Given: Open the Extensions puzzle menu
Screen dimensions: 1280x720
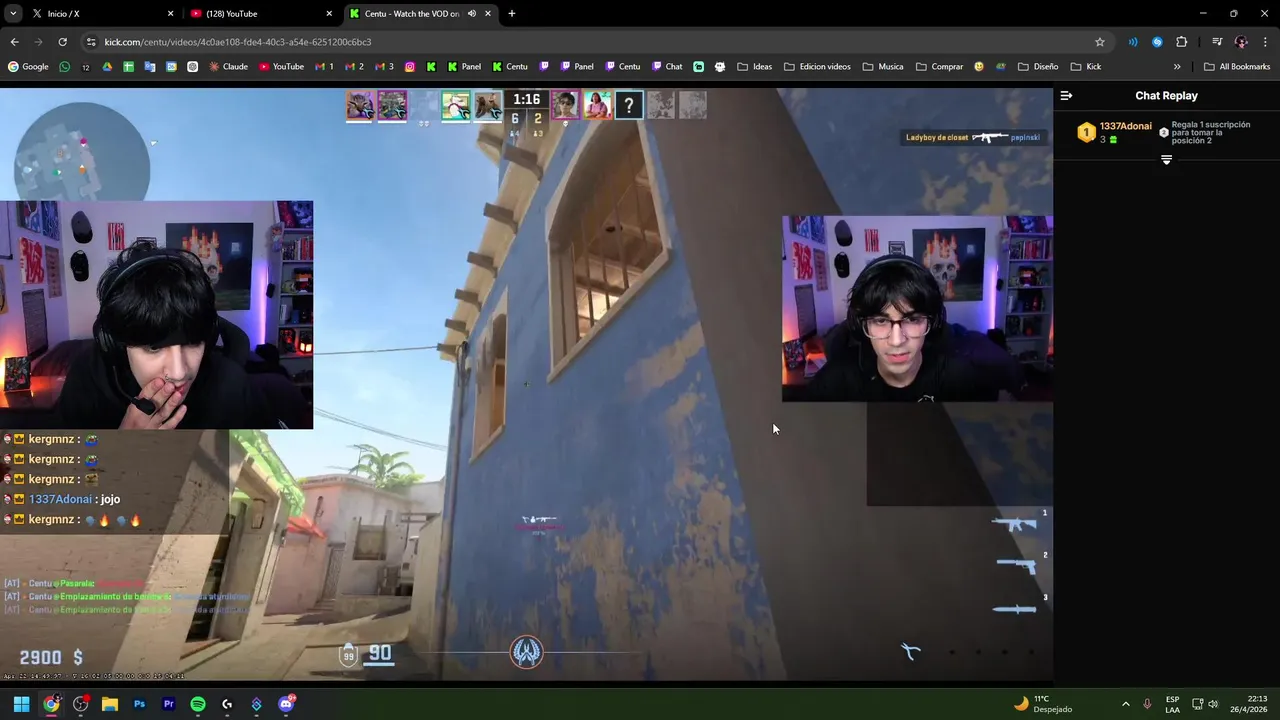Looking at the screenshot, I should pos(1181,42).
